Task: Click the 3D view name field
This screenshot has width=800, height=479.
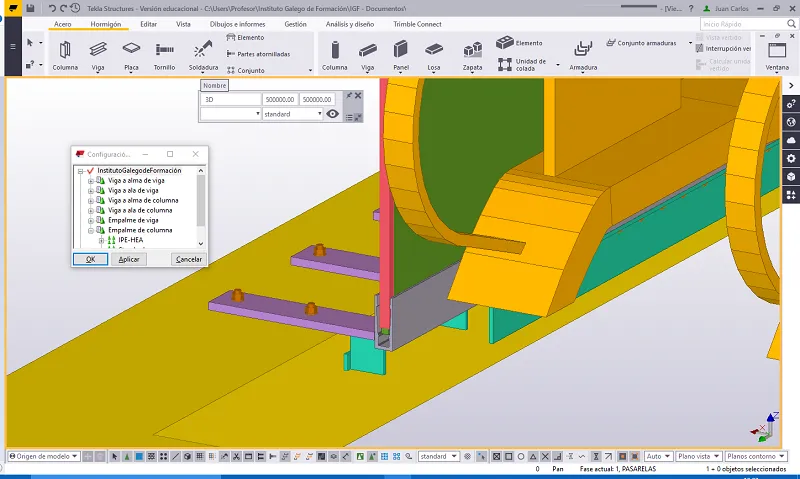Action: pyautogui.click(x=231, y=99)
